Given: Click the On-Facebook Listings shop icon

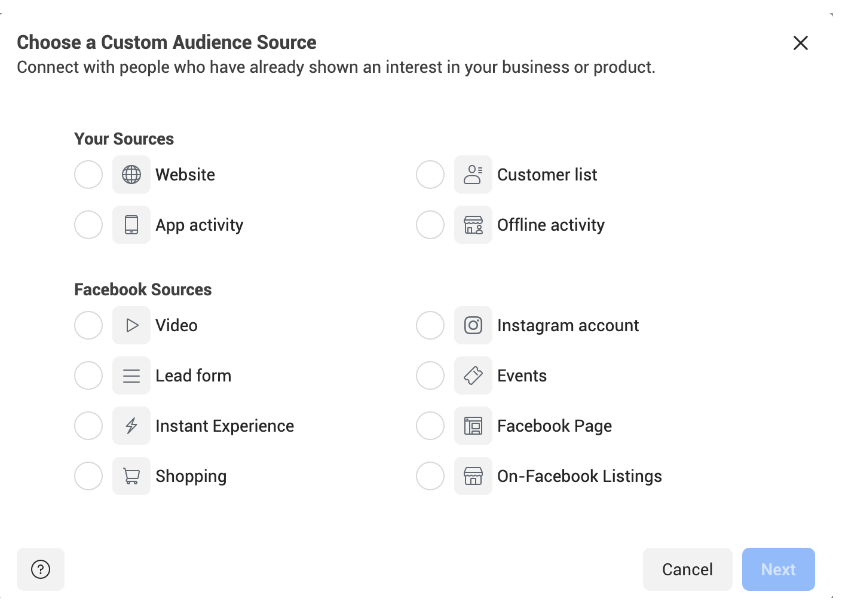Looking at the screenshot, I should (x=473, y=477).
